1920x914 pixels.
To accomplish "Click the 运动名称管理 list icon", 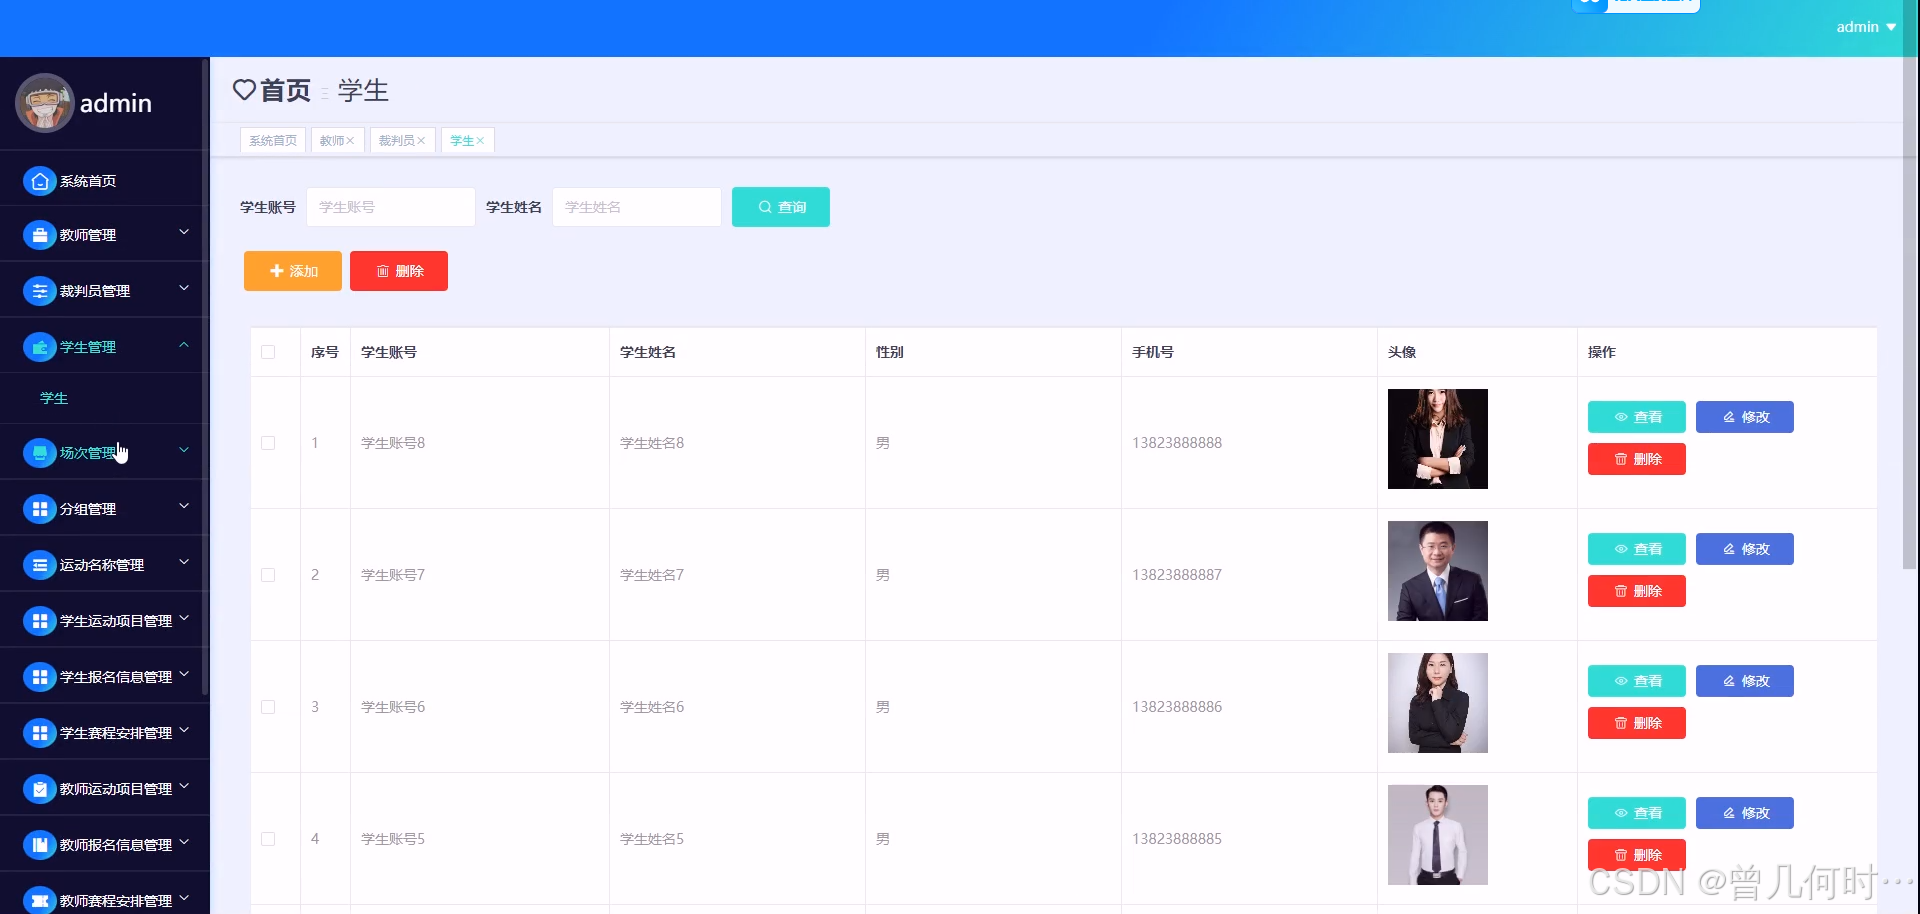I will (x=39, y=565).
